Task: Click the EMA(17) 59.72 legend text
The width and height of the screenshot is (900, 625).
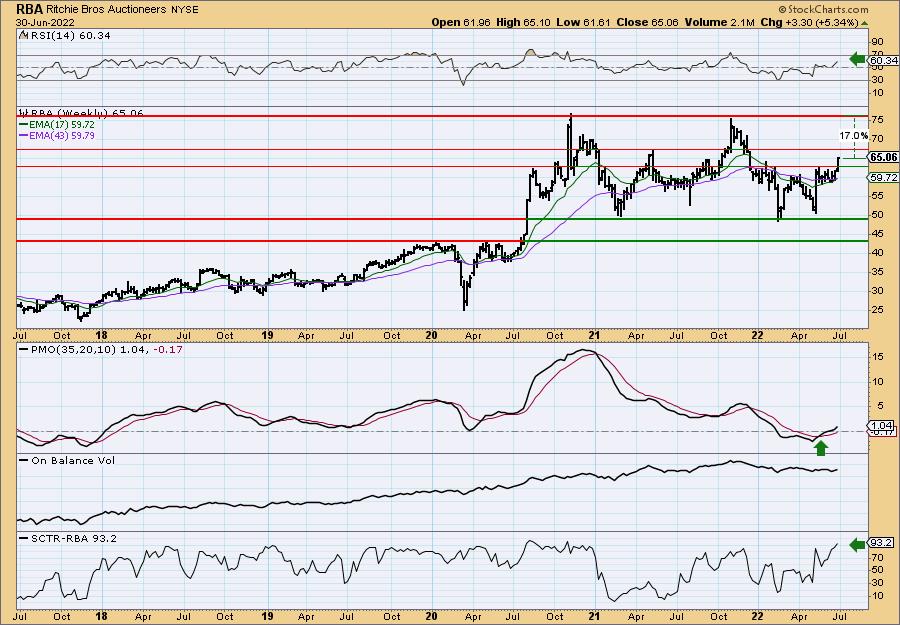Action: pyautogui.click(x=63, y=125)
